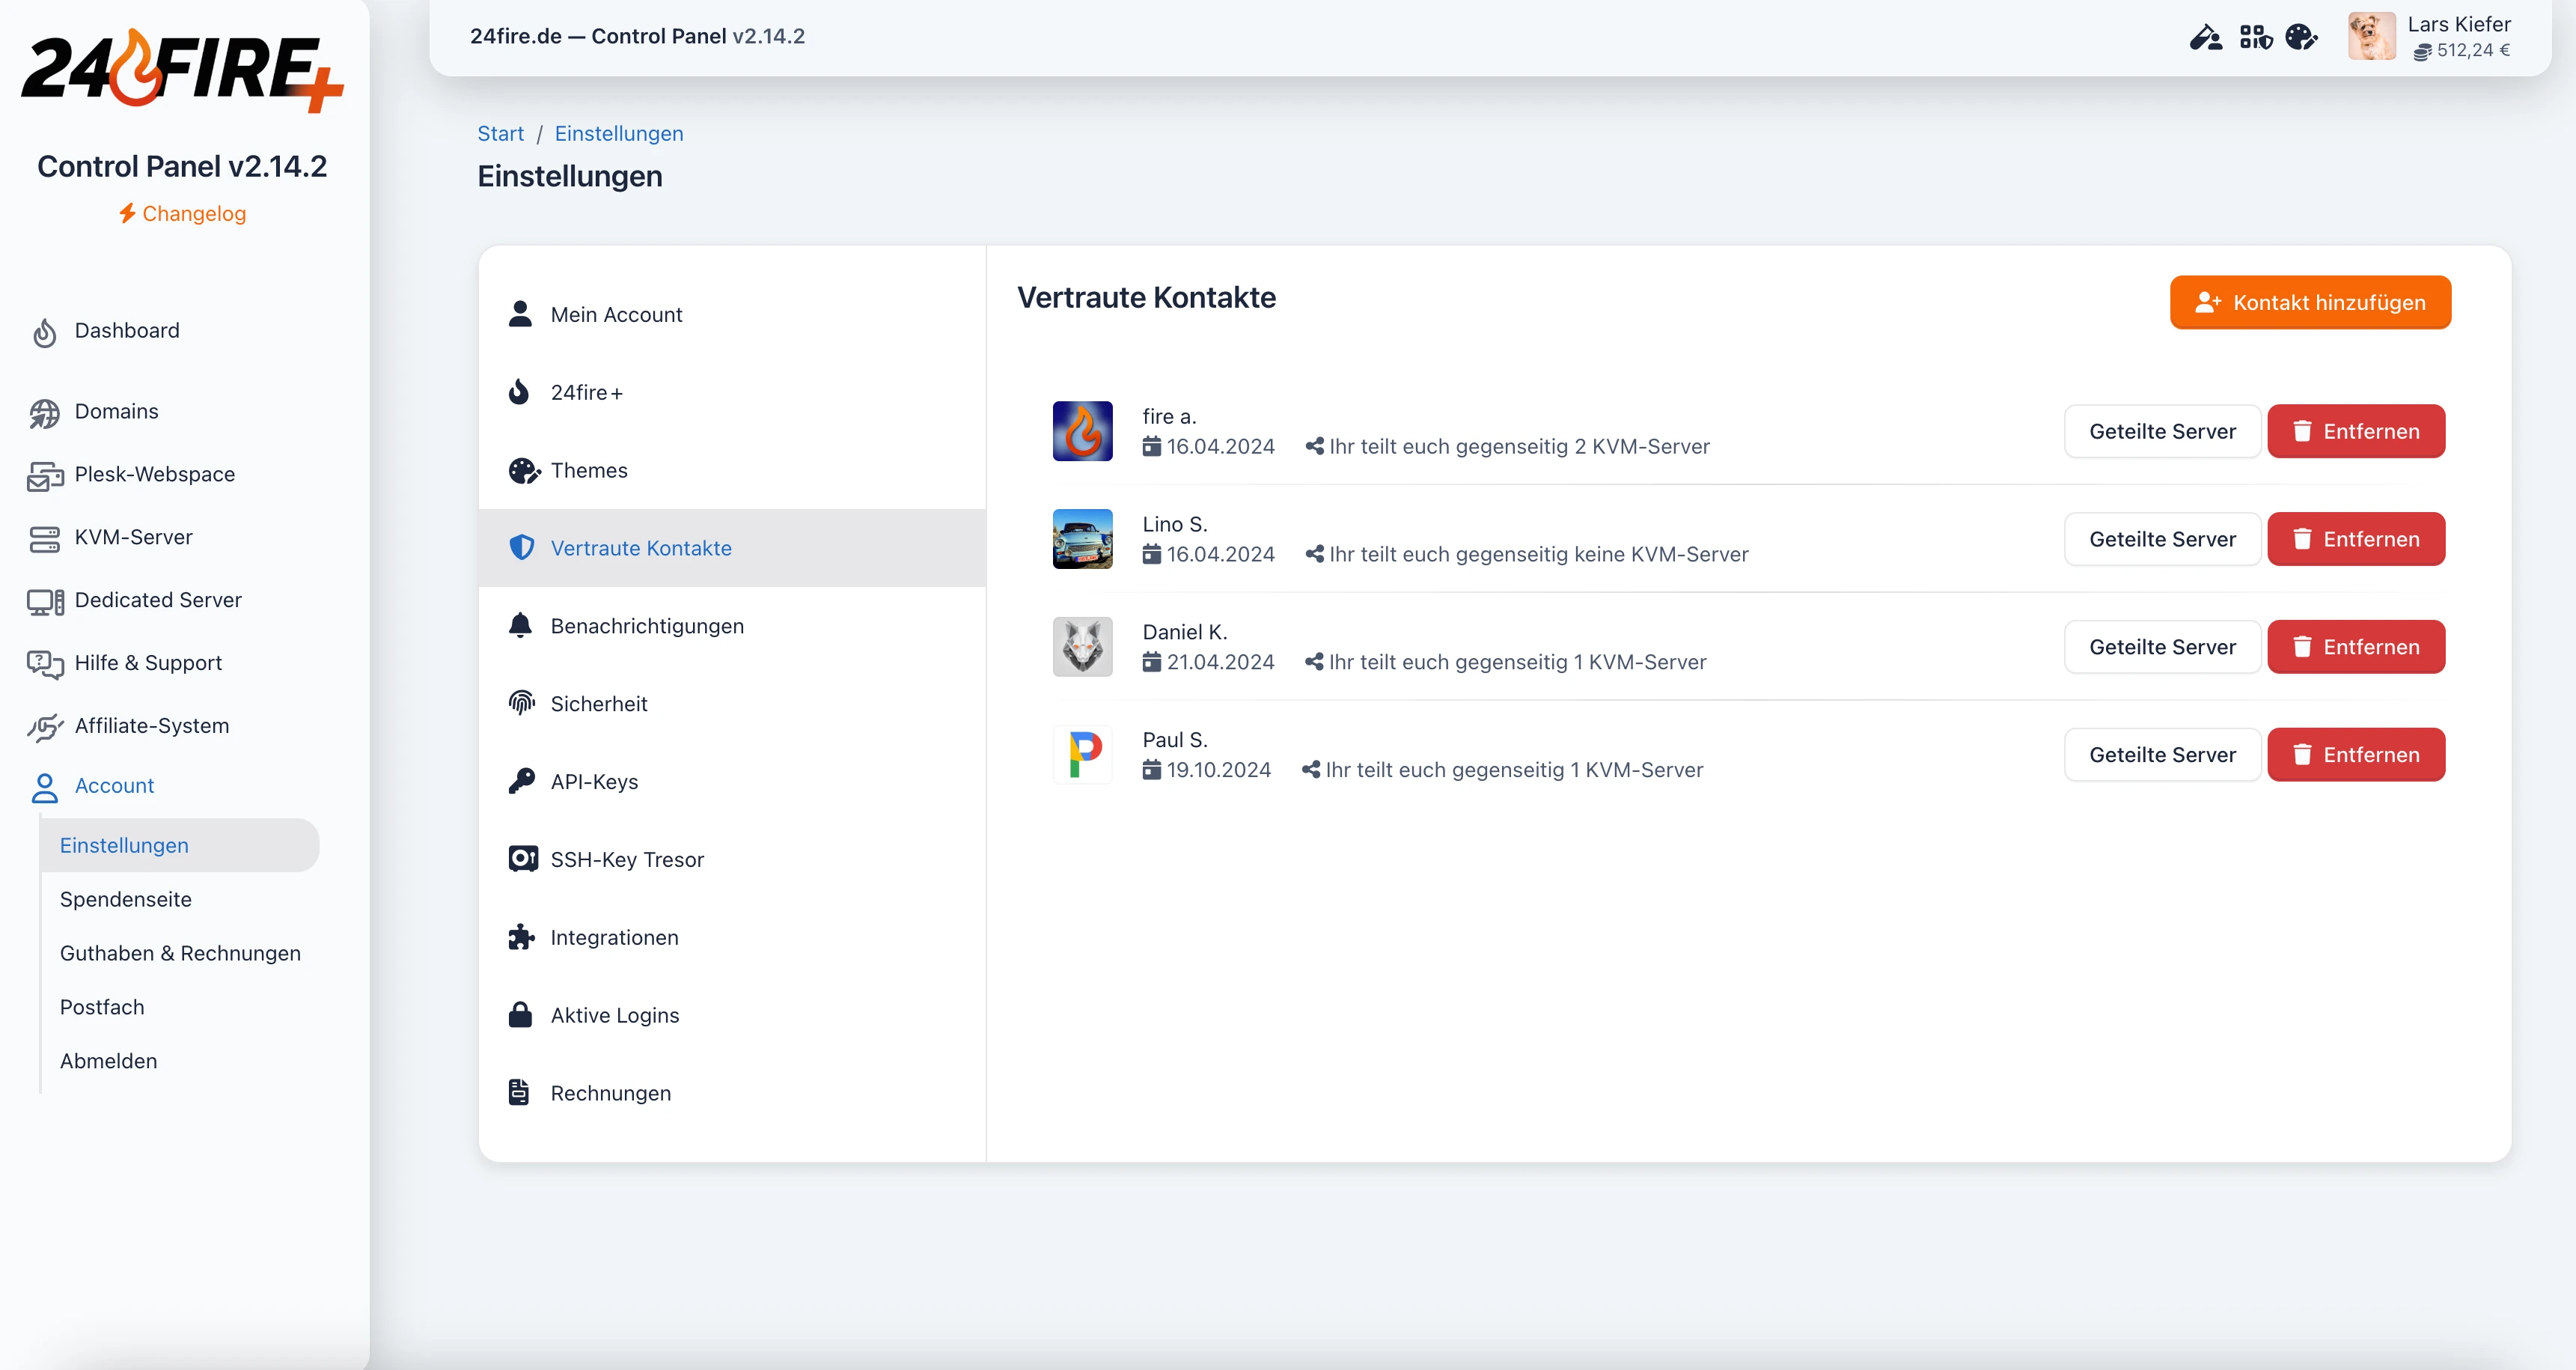Click the Account user icon in sidebar

point(45,787)
